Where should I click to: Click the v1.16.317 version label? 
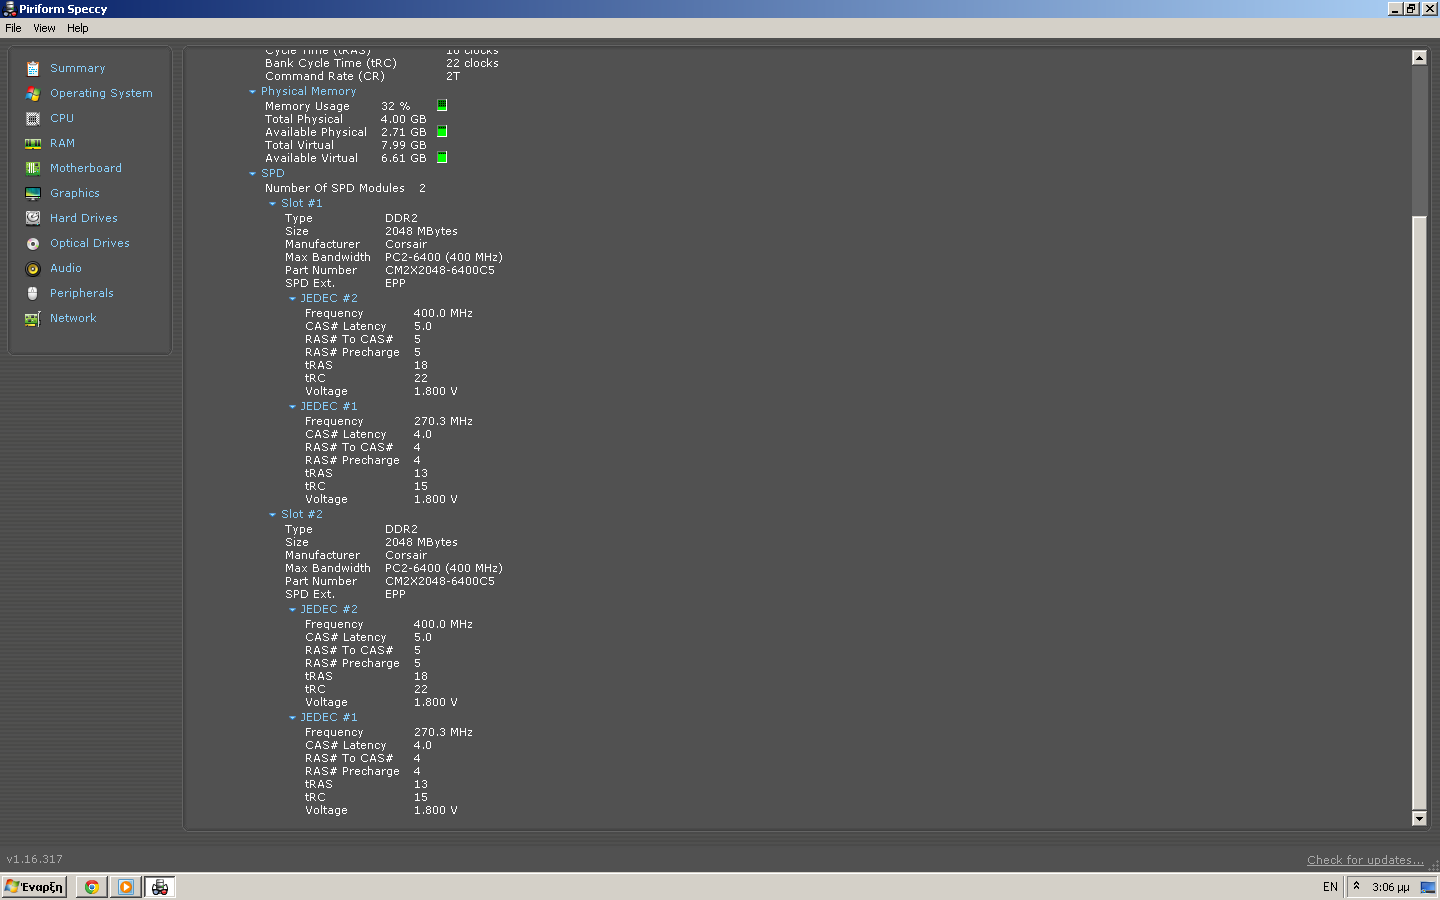(35, 859)
